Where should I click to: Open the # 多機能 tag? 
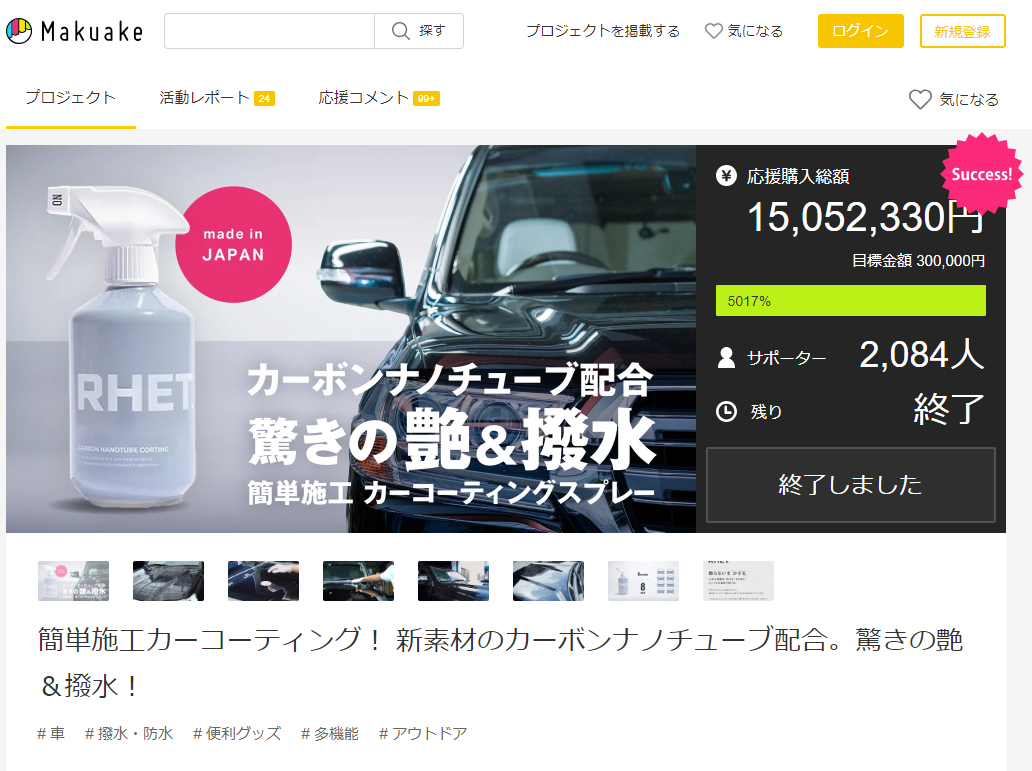[x=330, y=733]
